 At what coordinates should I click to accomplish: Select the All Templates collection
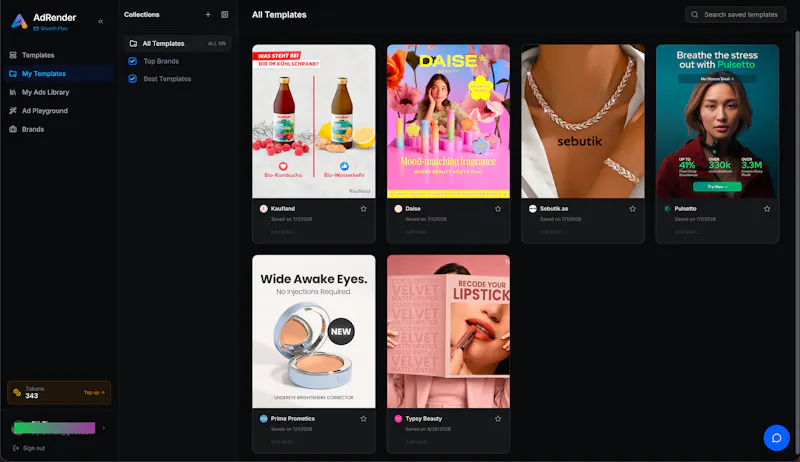point(177,43)
